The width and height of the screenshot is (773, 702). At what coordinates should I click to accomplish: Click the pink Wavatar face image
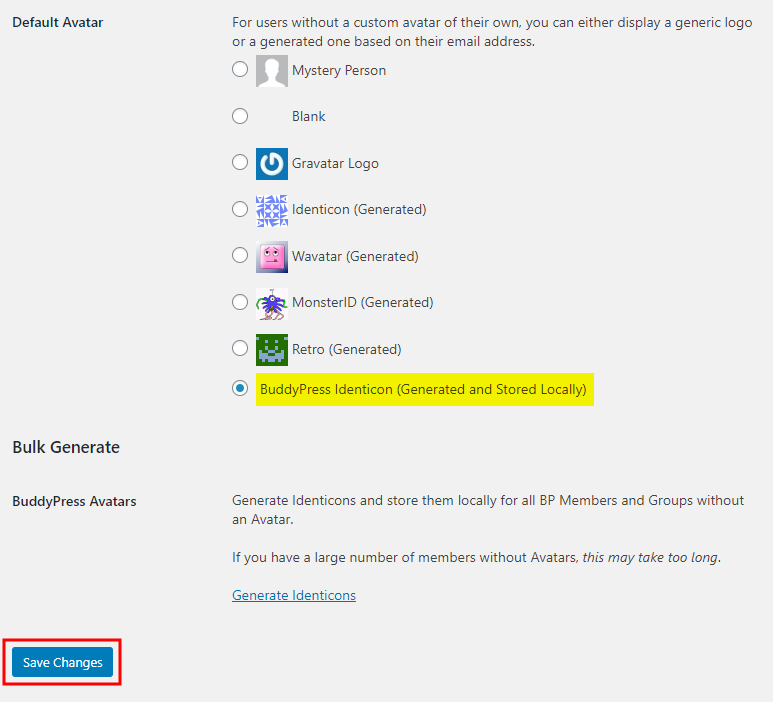click(271, 256)
